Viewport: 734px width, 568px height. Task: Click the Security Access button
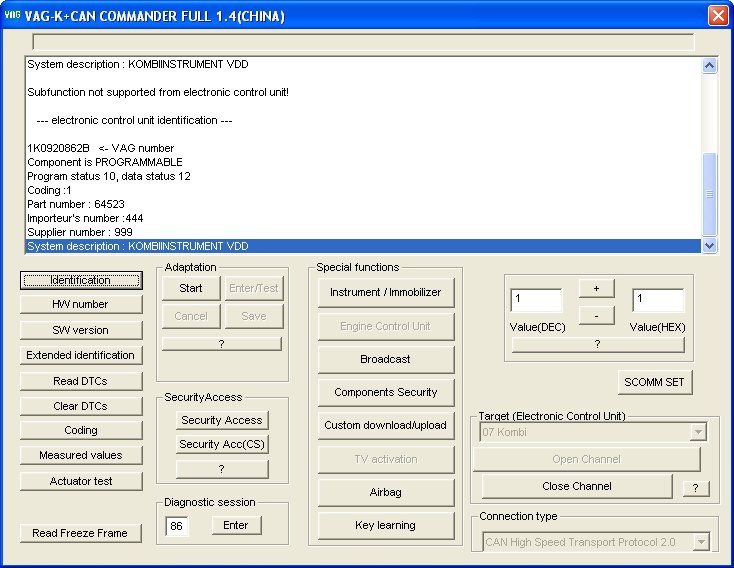tap(222, 420)
